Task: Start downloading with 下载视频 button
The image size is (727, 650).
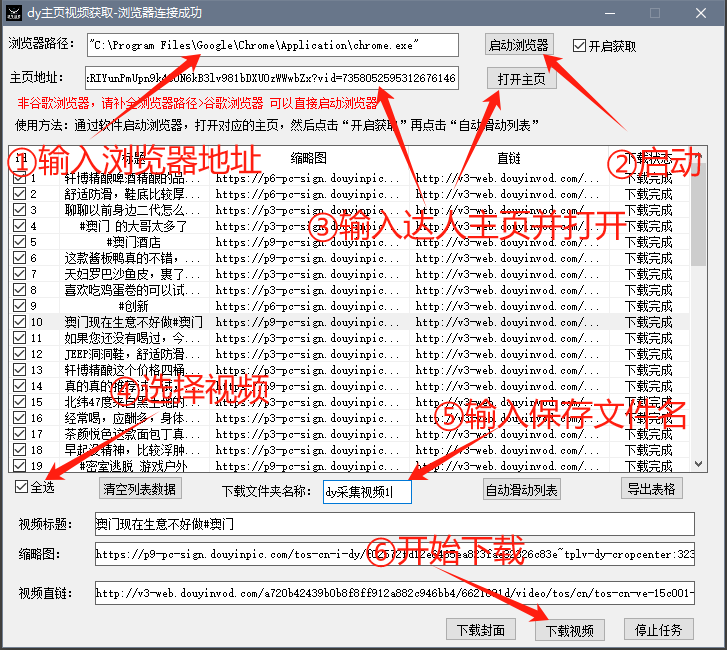Action: [x=570, y=630]
